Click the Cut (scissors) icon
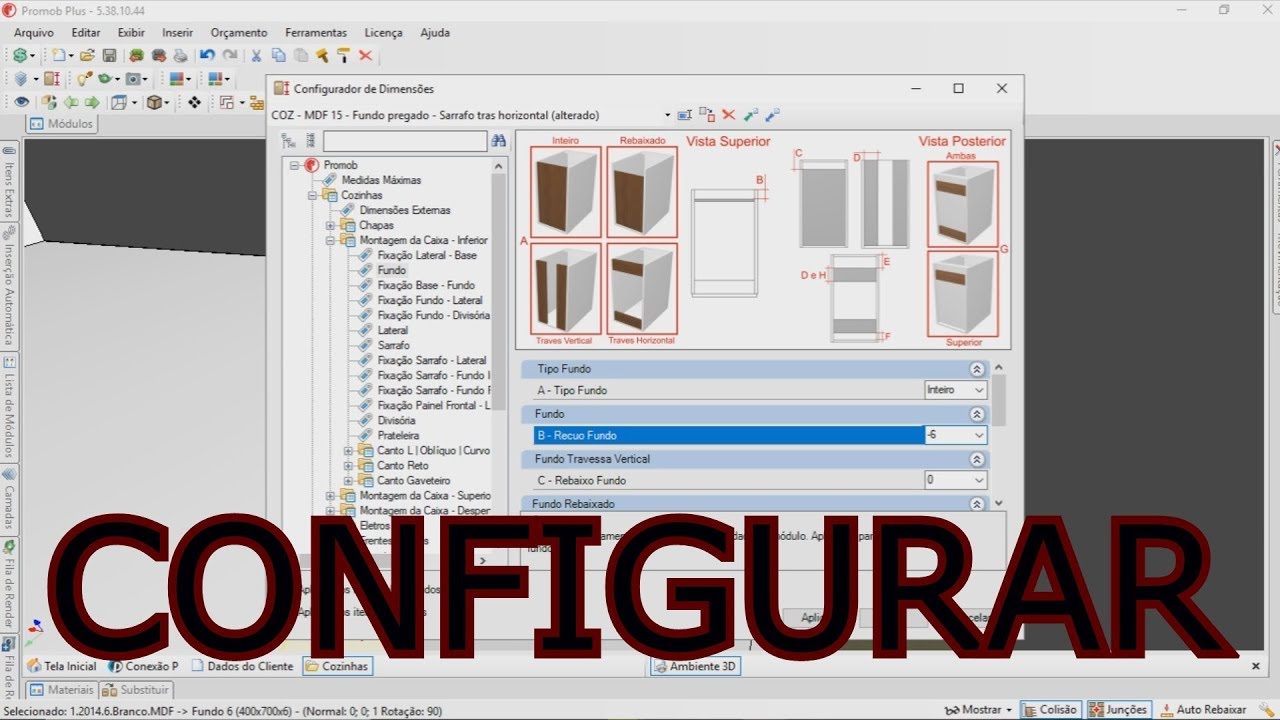Screen dimensions: 1280x720 point(256,56)
